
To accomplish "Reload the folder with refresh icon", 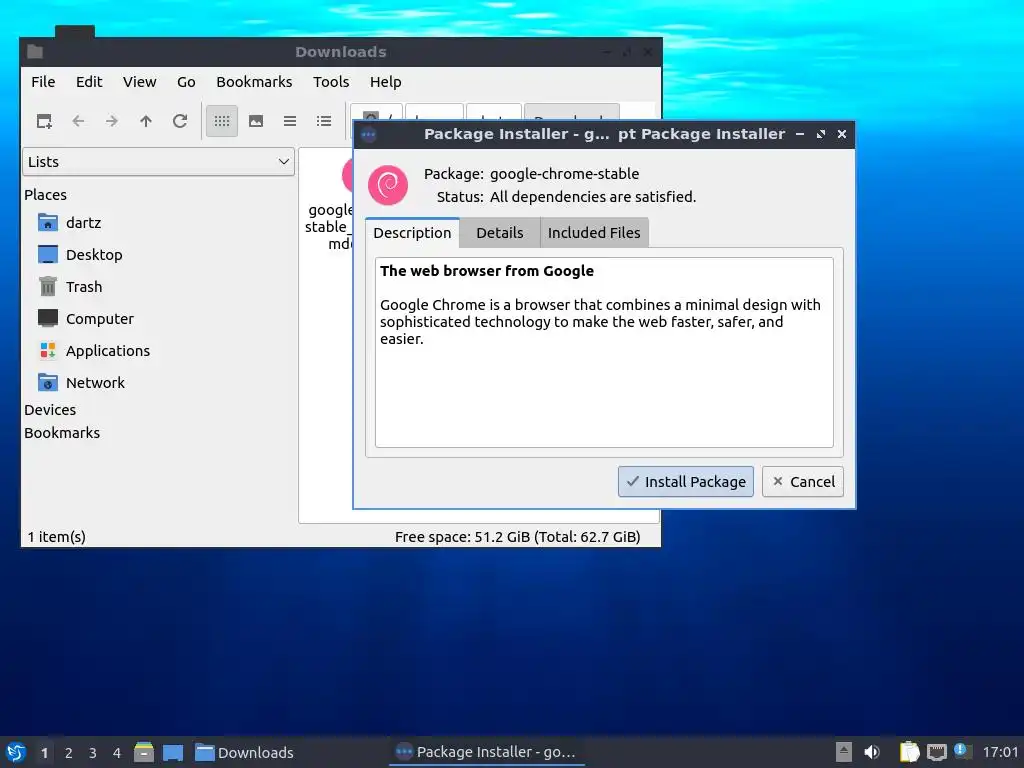I will [x=180, y=121].
